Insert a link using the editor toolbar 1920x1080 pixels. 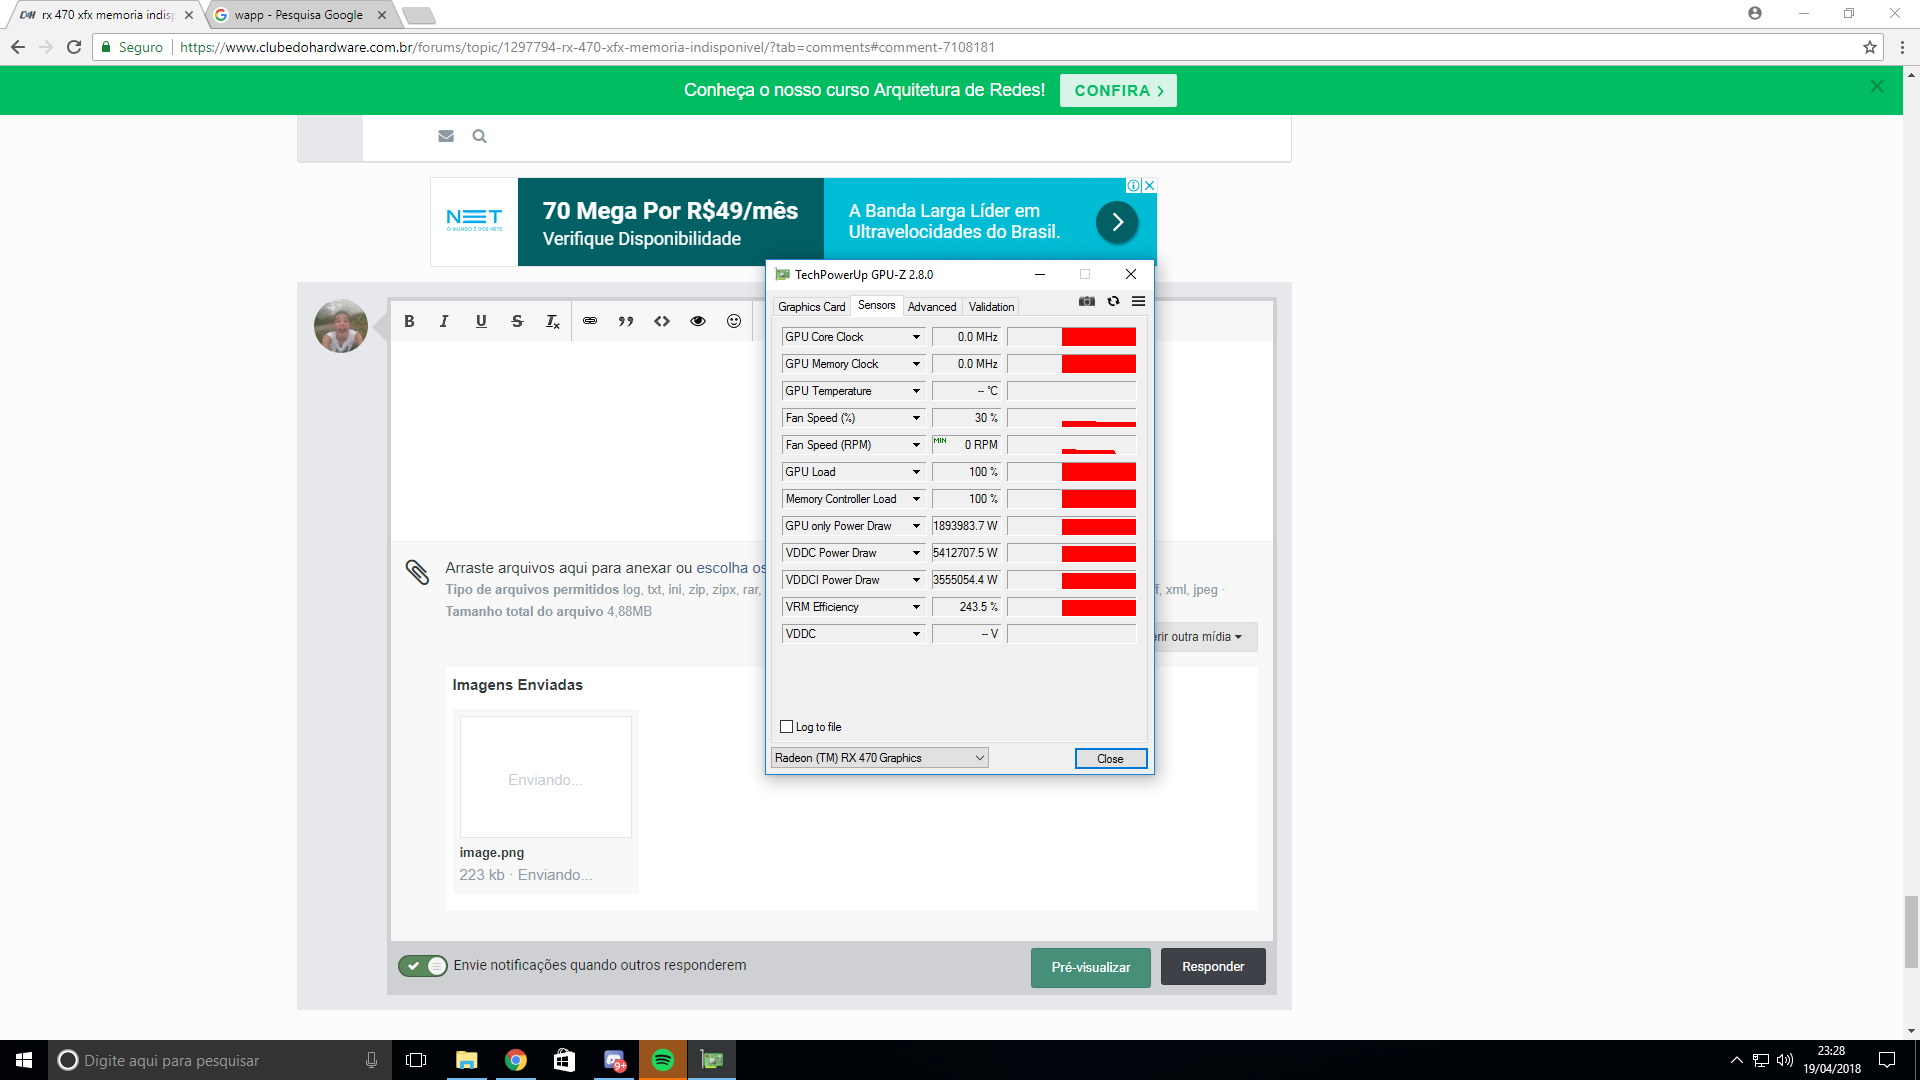[590, 321]
